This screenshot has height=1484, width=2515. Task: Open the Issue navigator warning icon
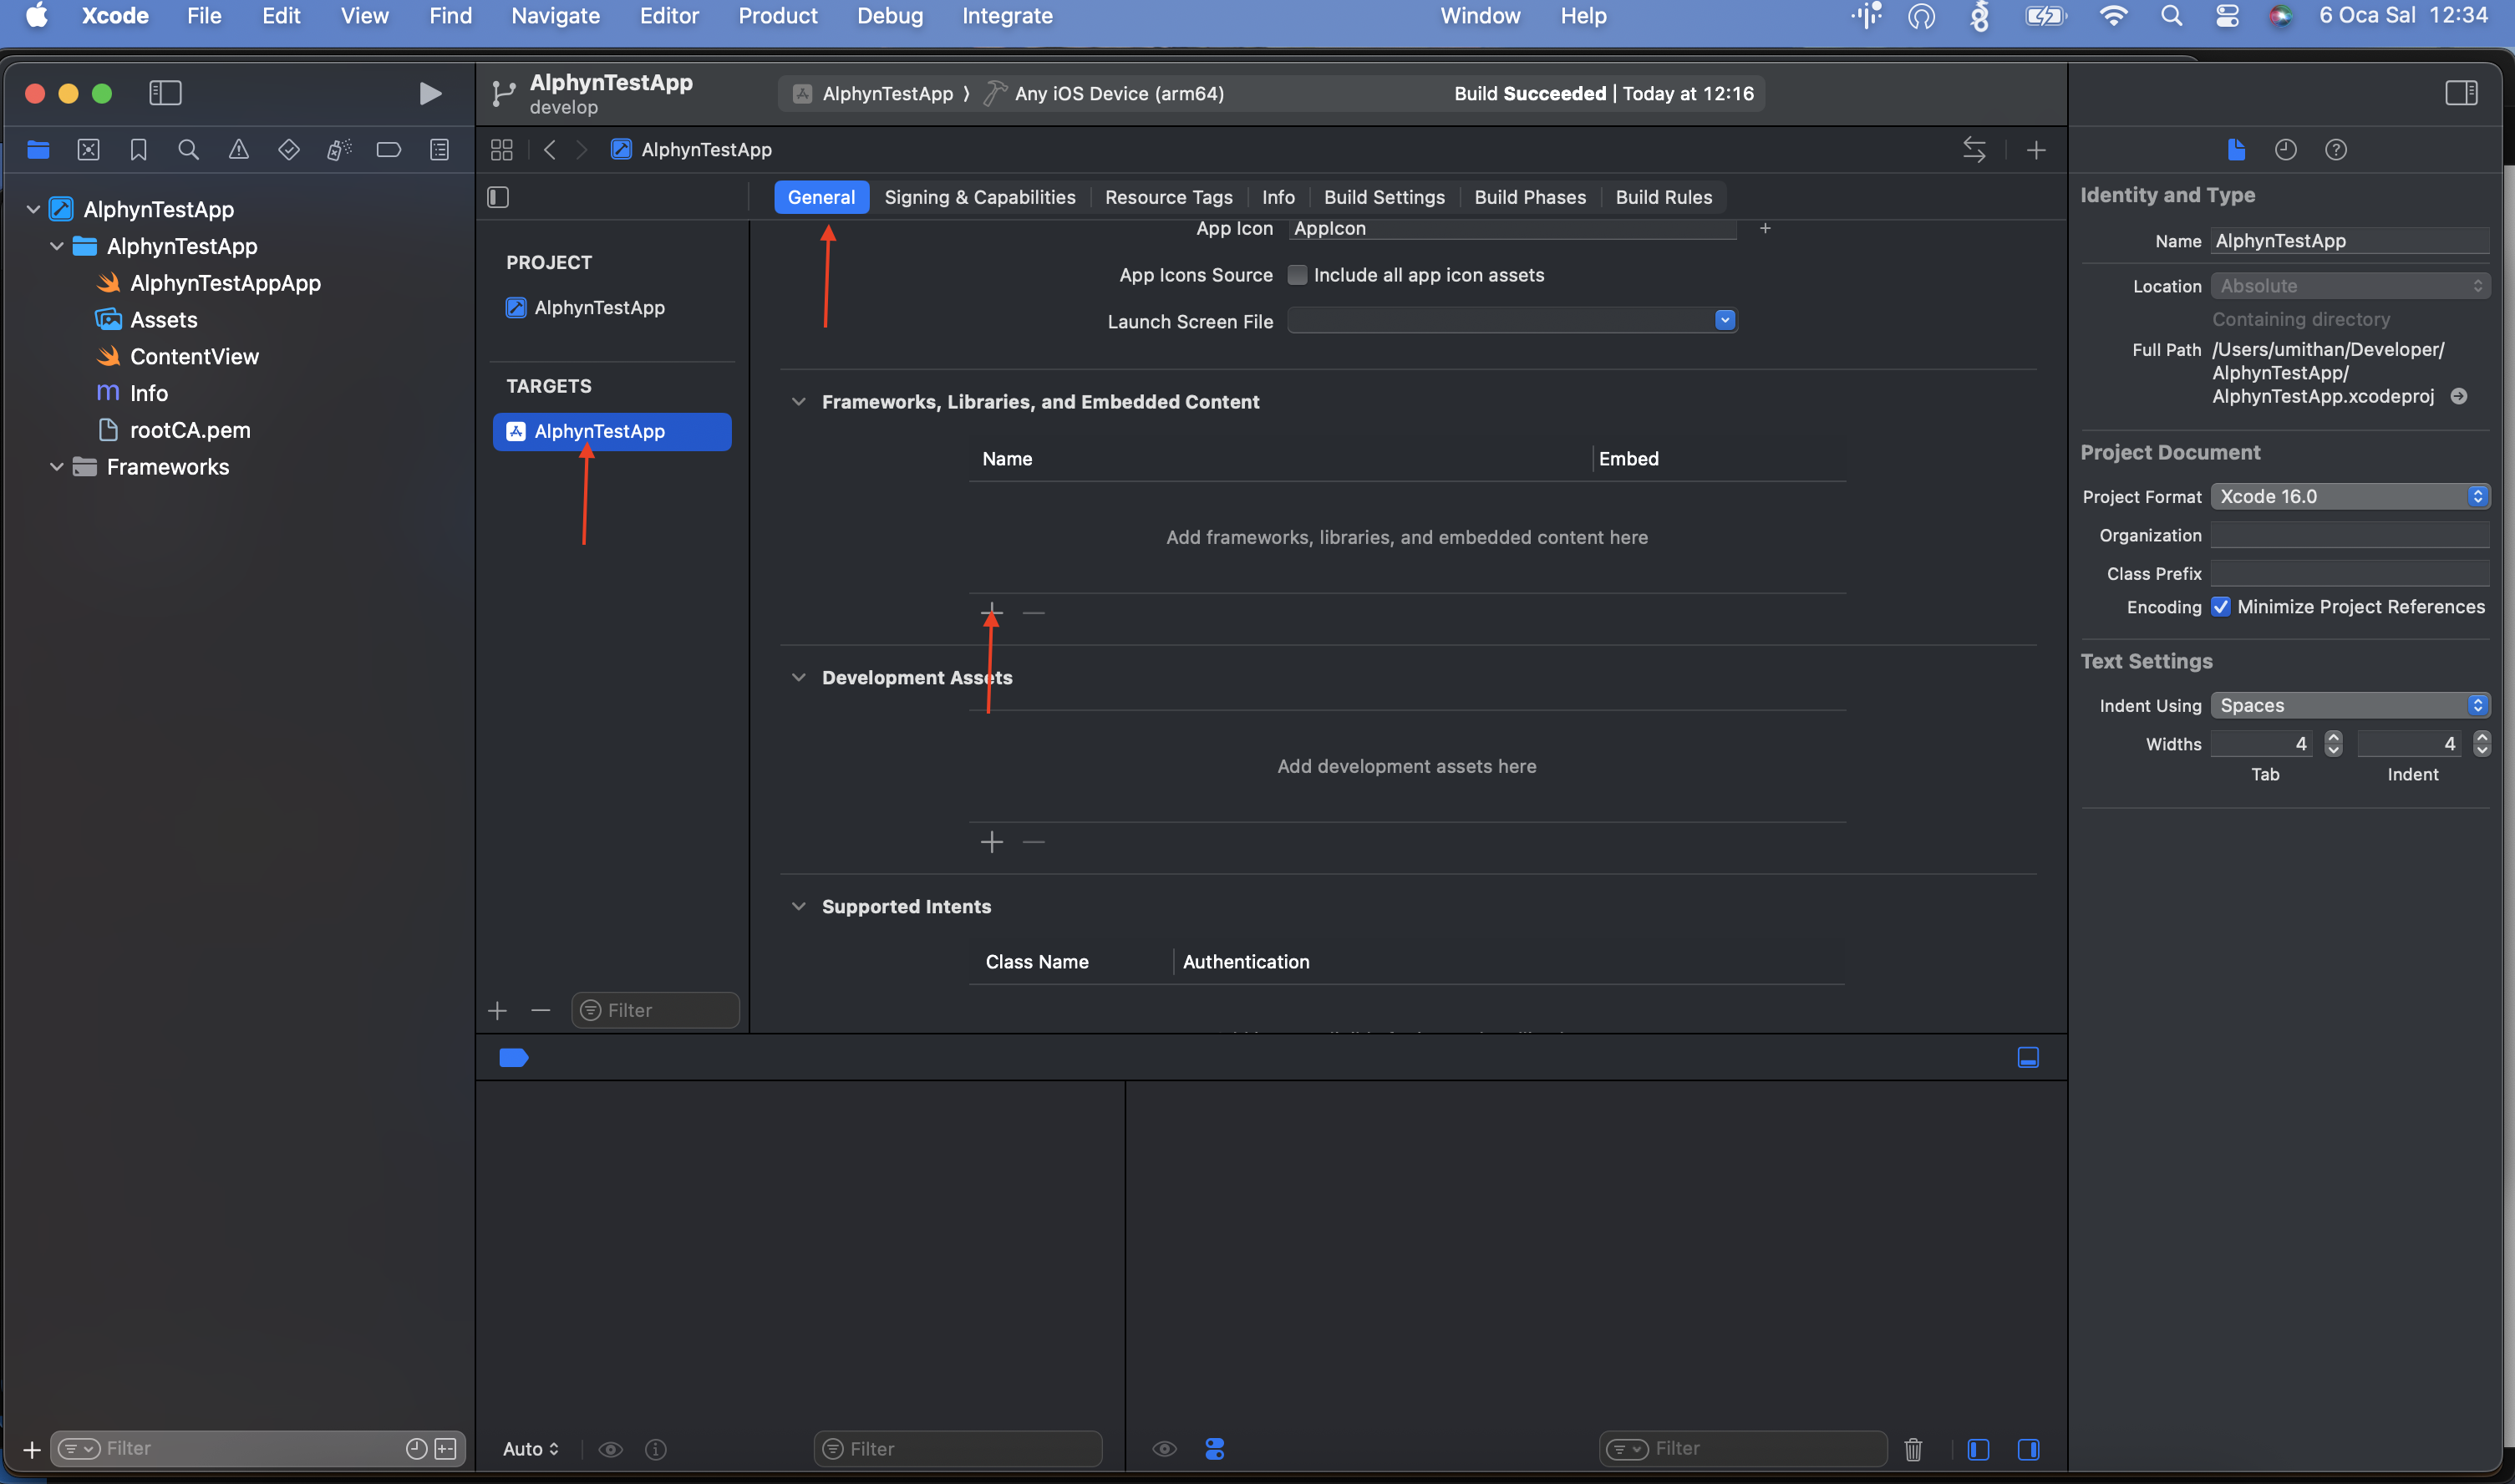click(238, 150)
